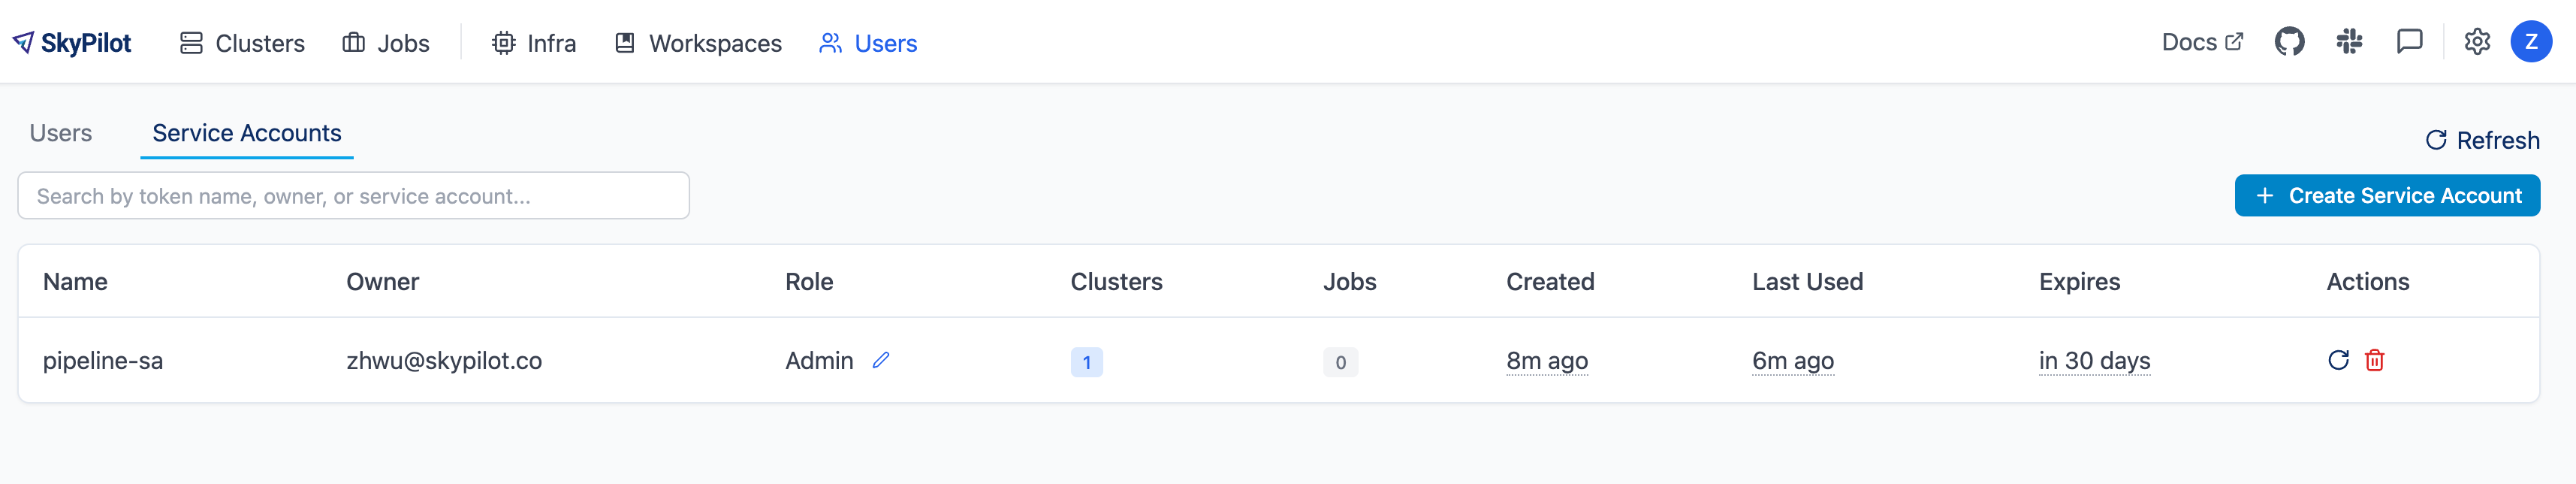Open the settings gear icon
Image resolution: width=2576 pixels, height=484 pixels.
pyautogui.click(x=2477, y=41)
